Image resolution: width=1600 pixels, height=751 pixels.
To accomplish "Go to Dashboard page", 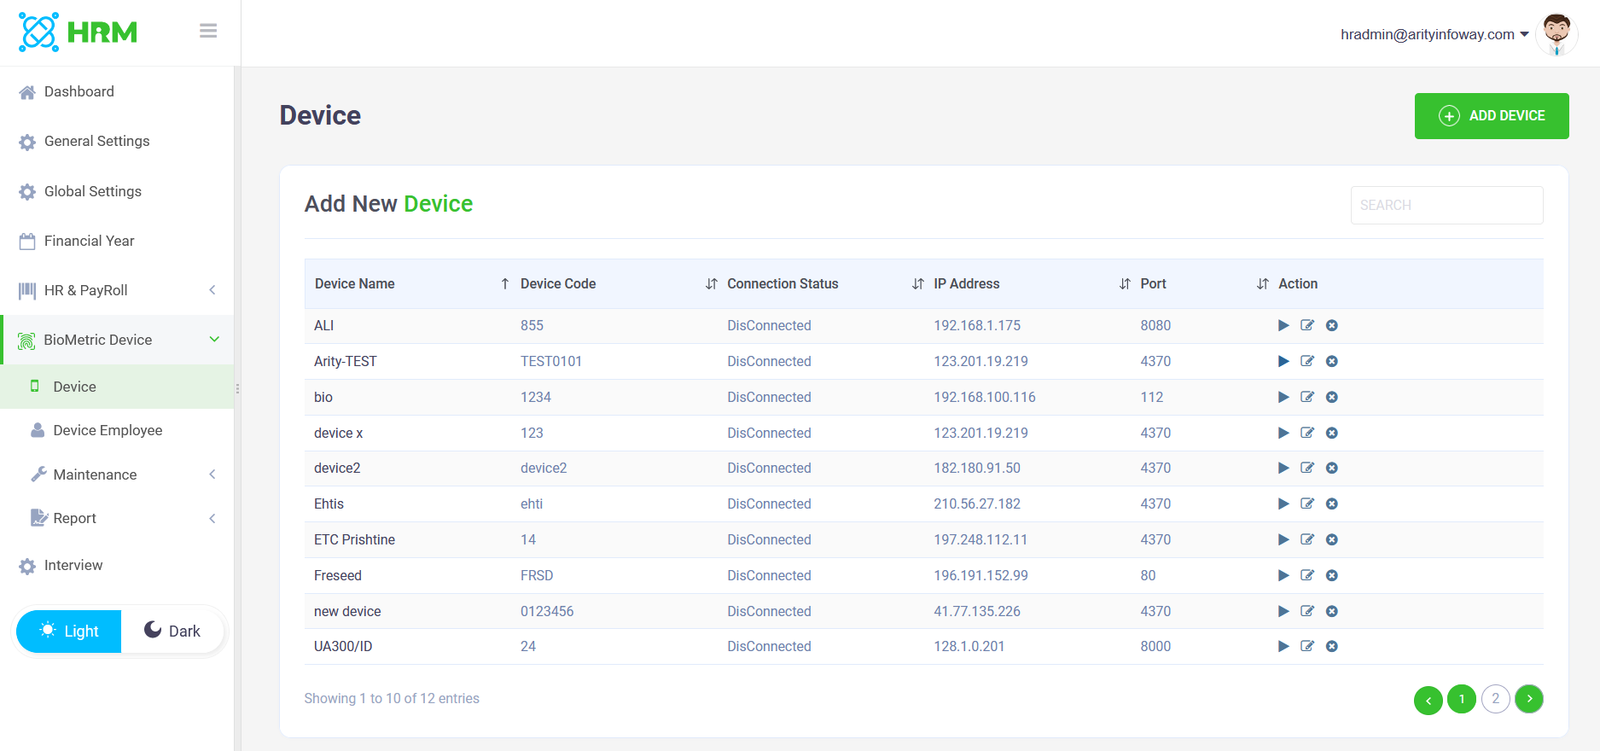I will click(79, 92).
